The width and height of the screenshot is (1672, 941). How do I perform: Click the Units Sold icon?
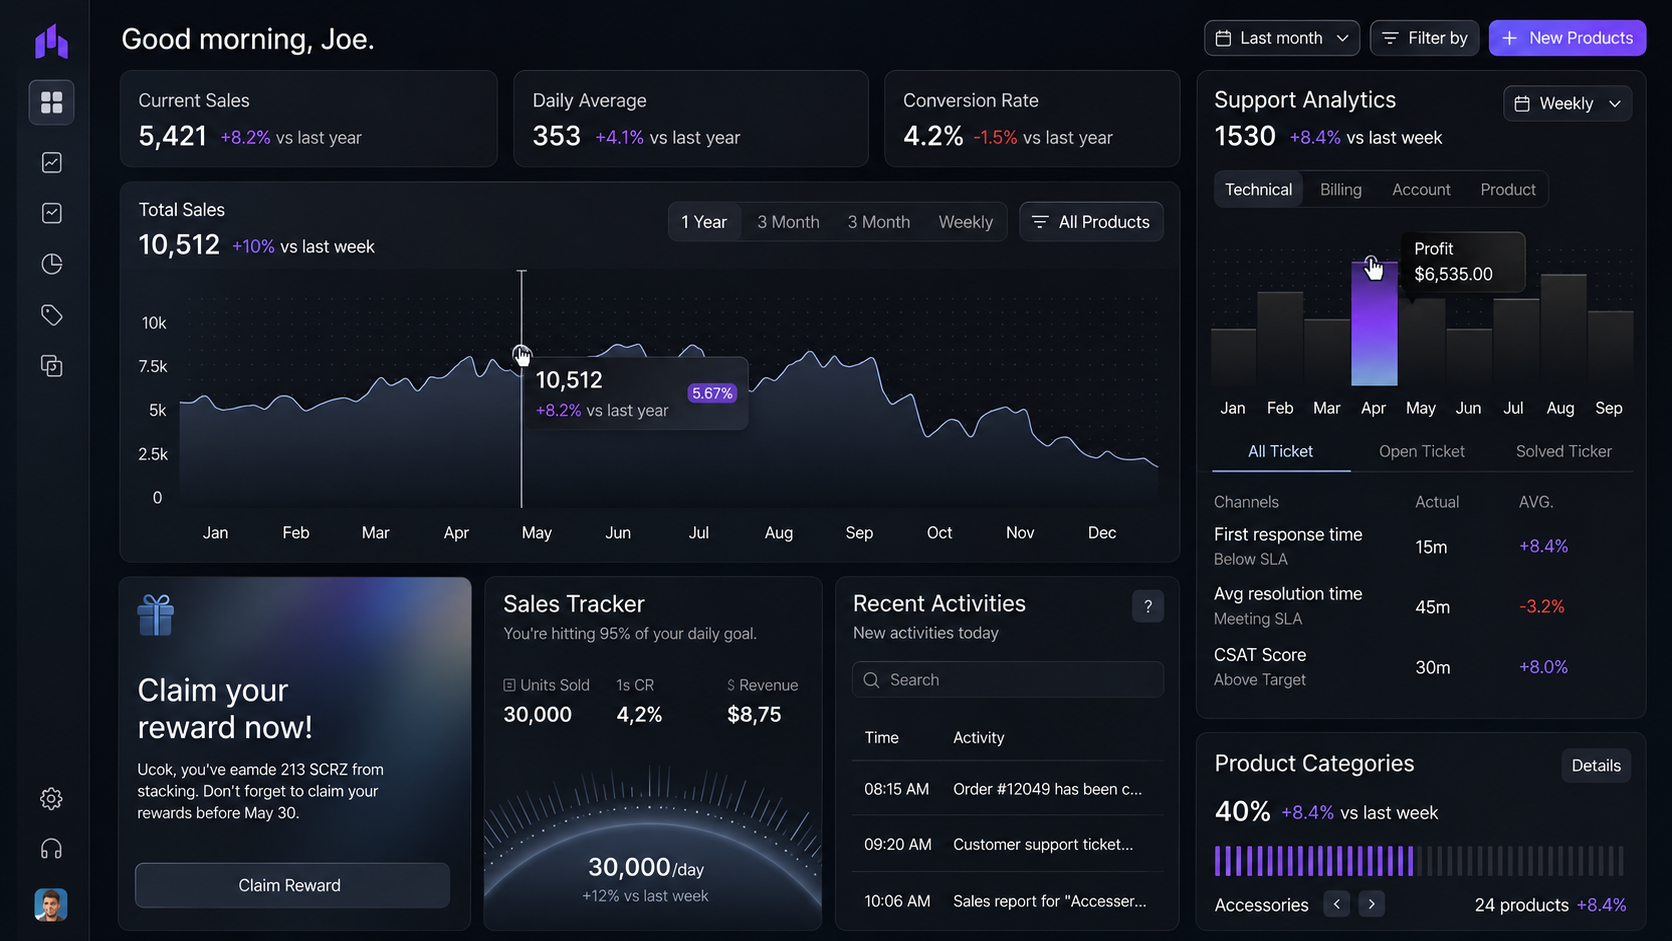point(509,685)
